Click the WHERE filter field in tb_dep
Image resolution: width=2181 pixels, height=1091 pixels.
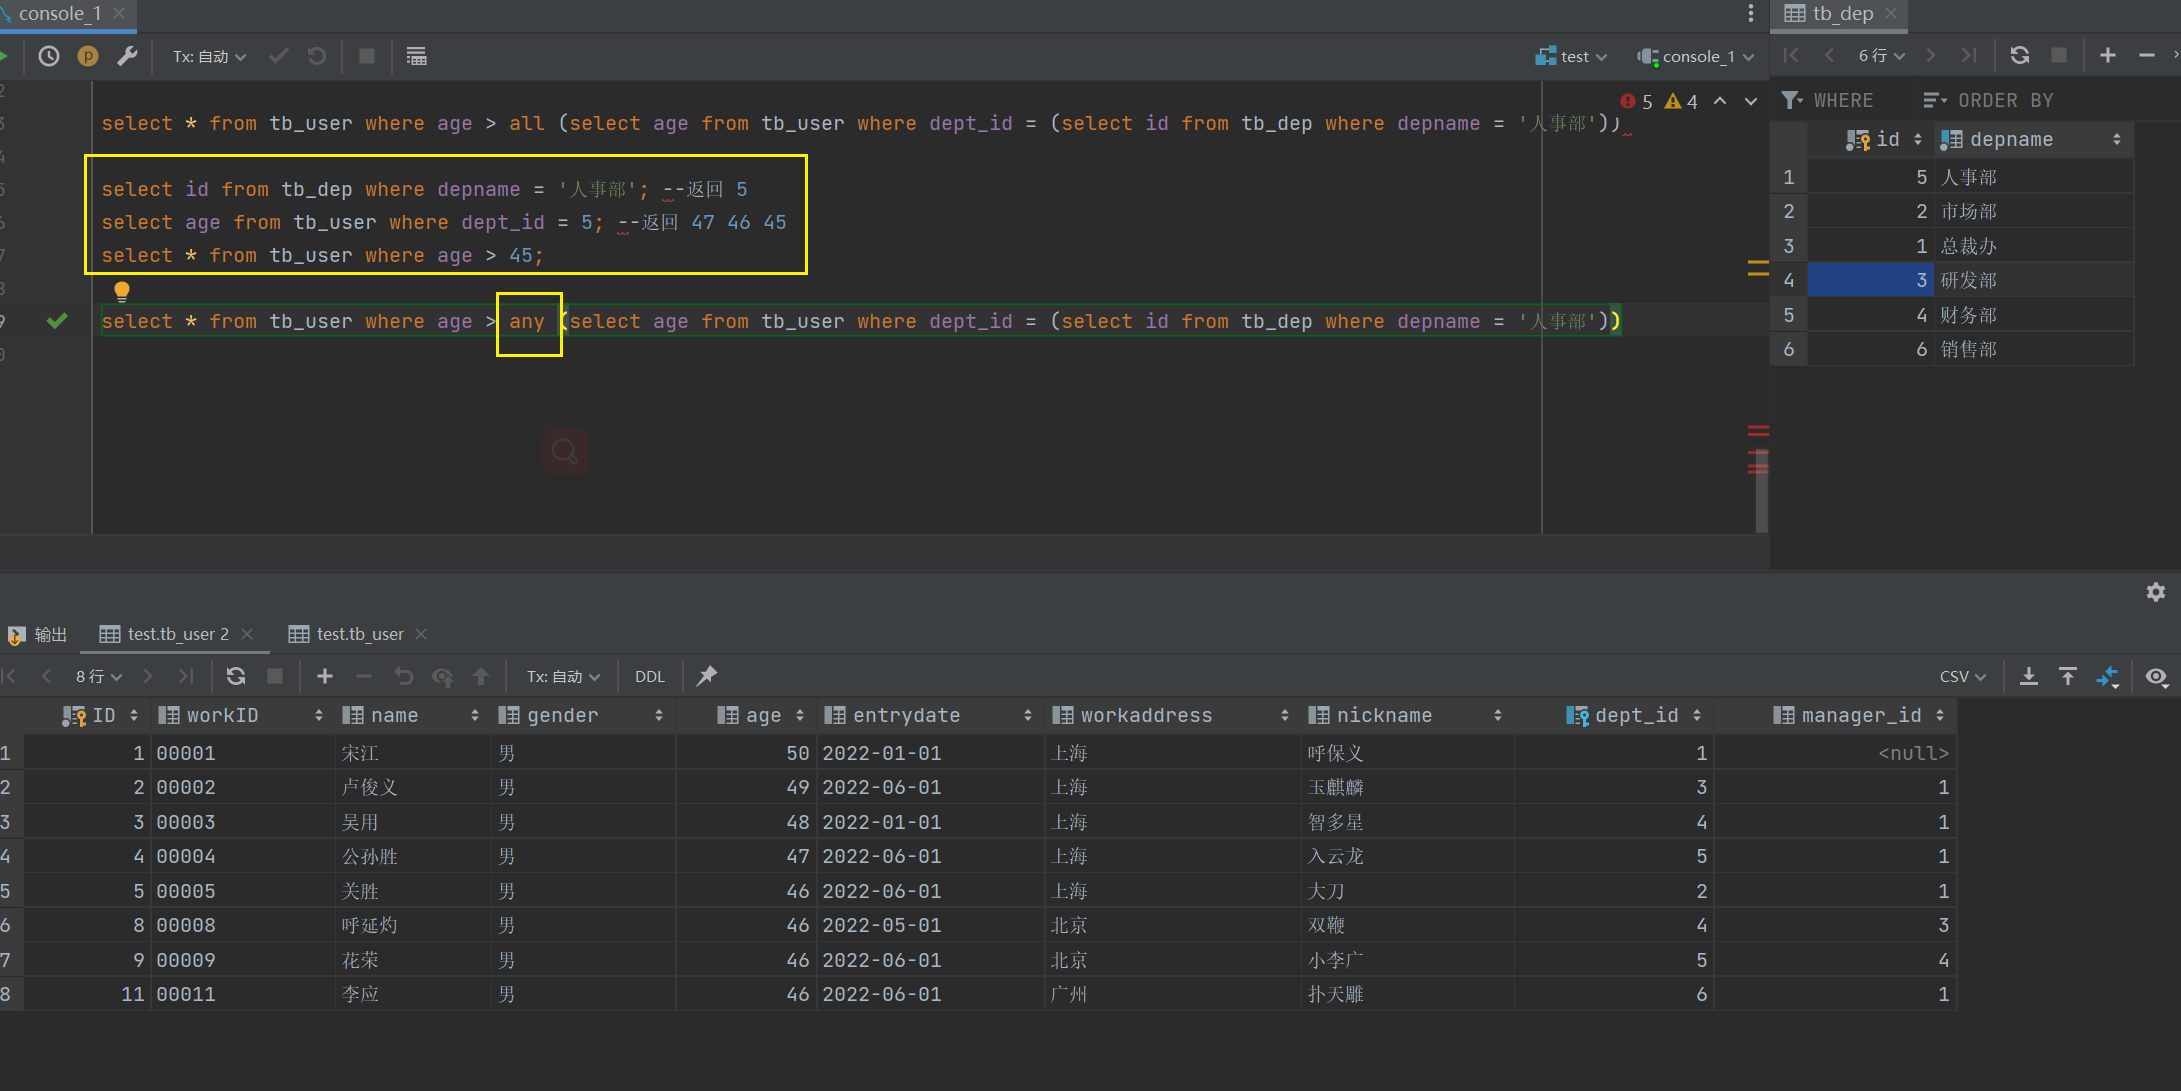pos(1843,100)
